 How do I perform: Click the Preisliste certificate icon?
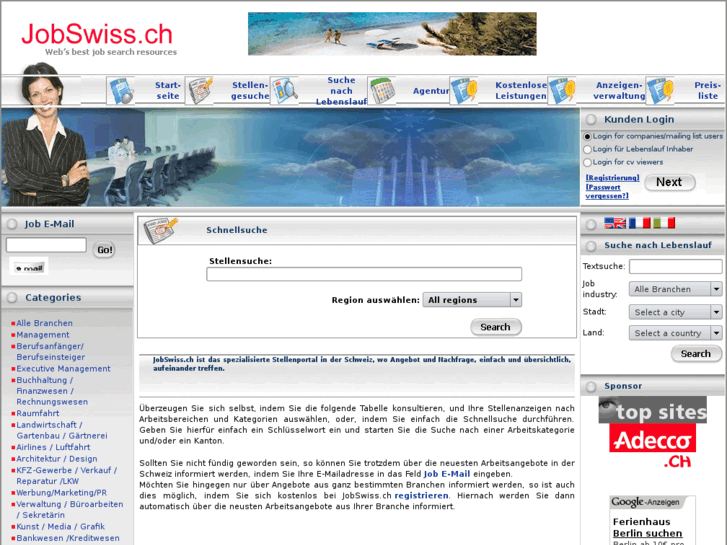coord(660,90)
